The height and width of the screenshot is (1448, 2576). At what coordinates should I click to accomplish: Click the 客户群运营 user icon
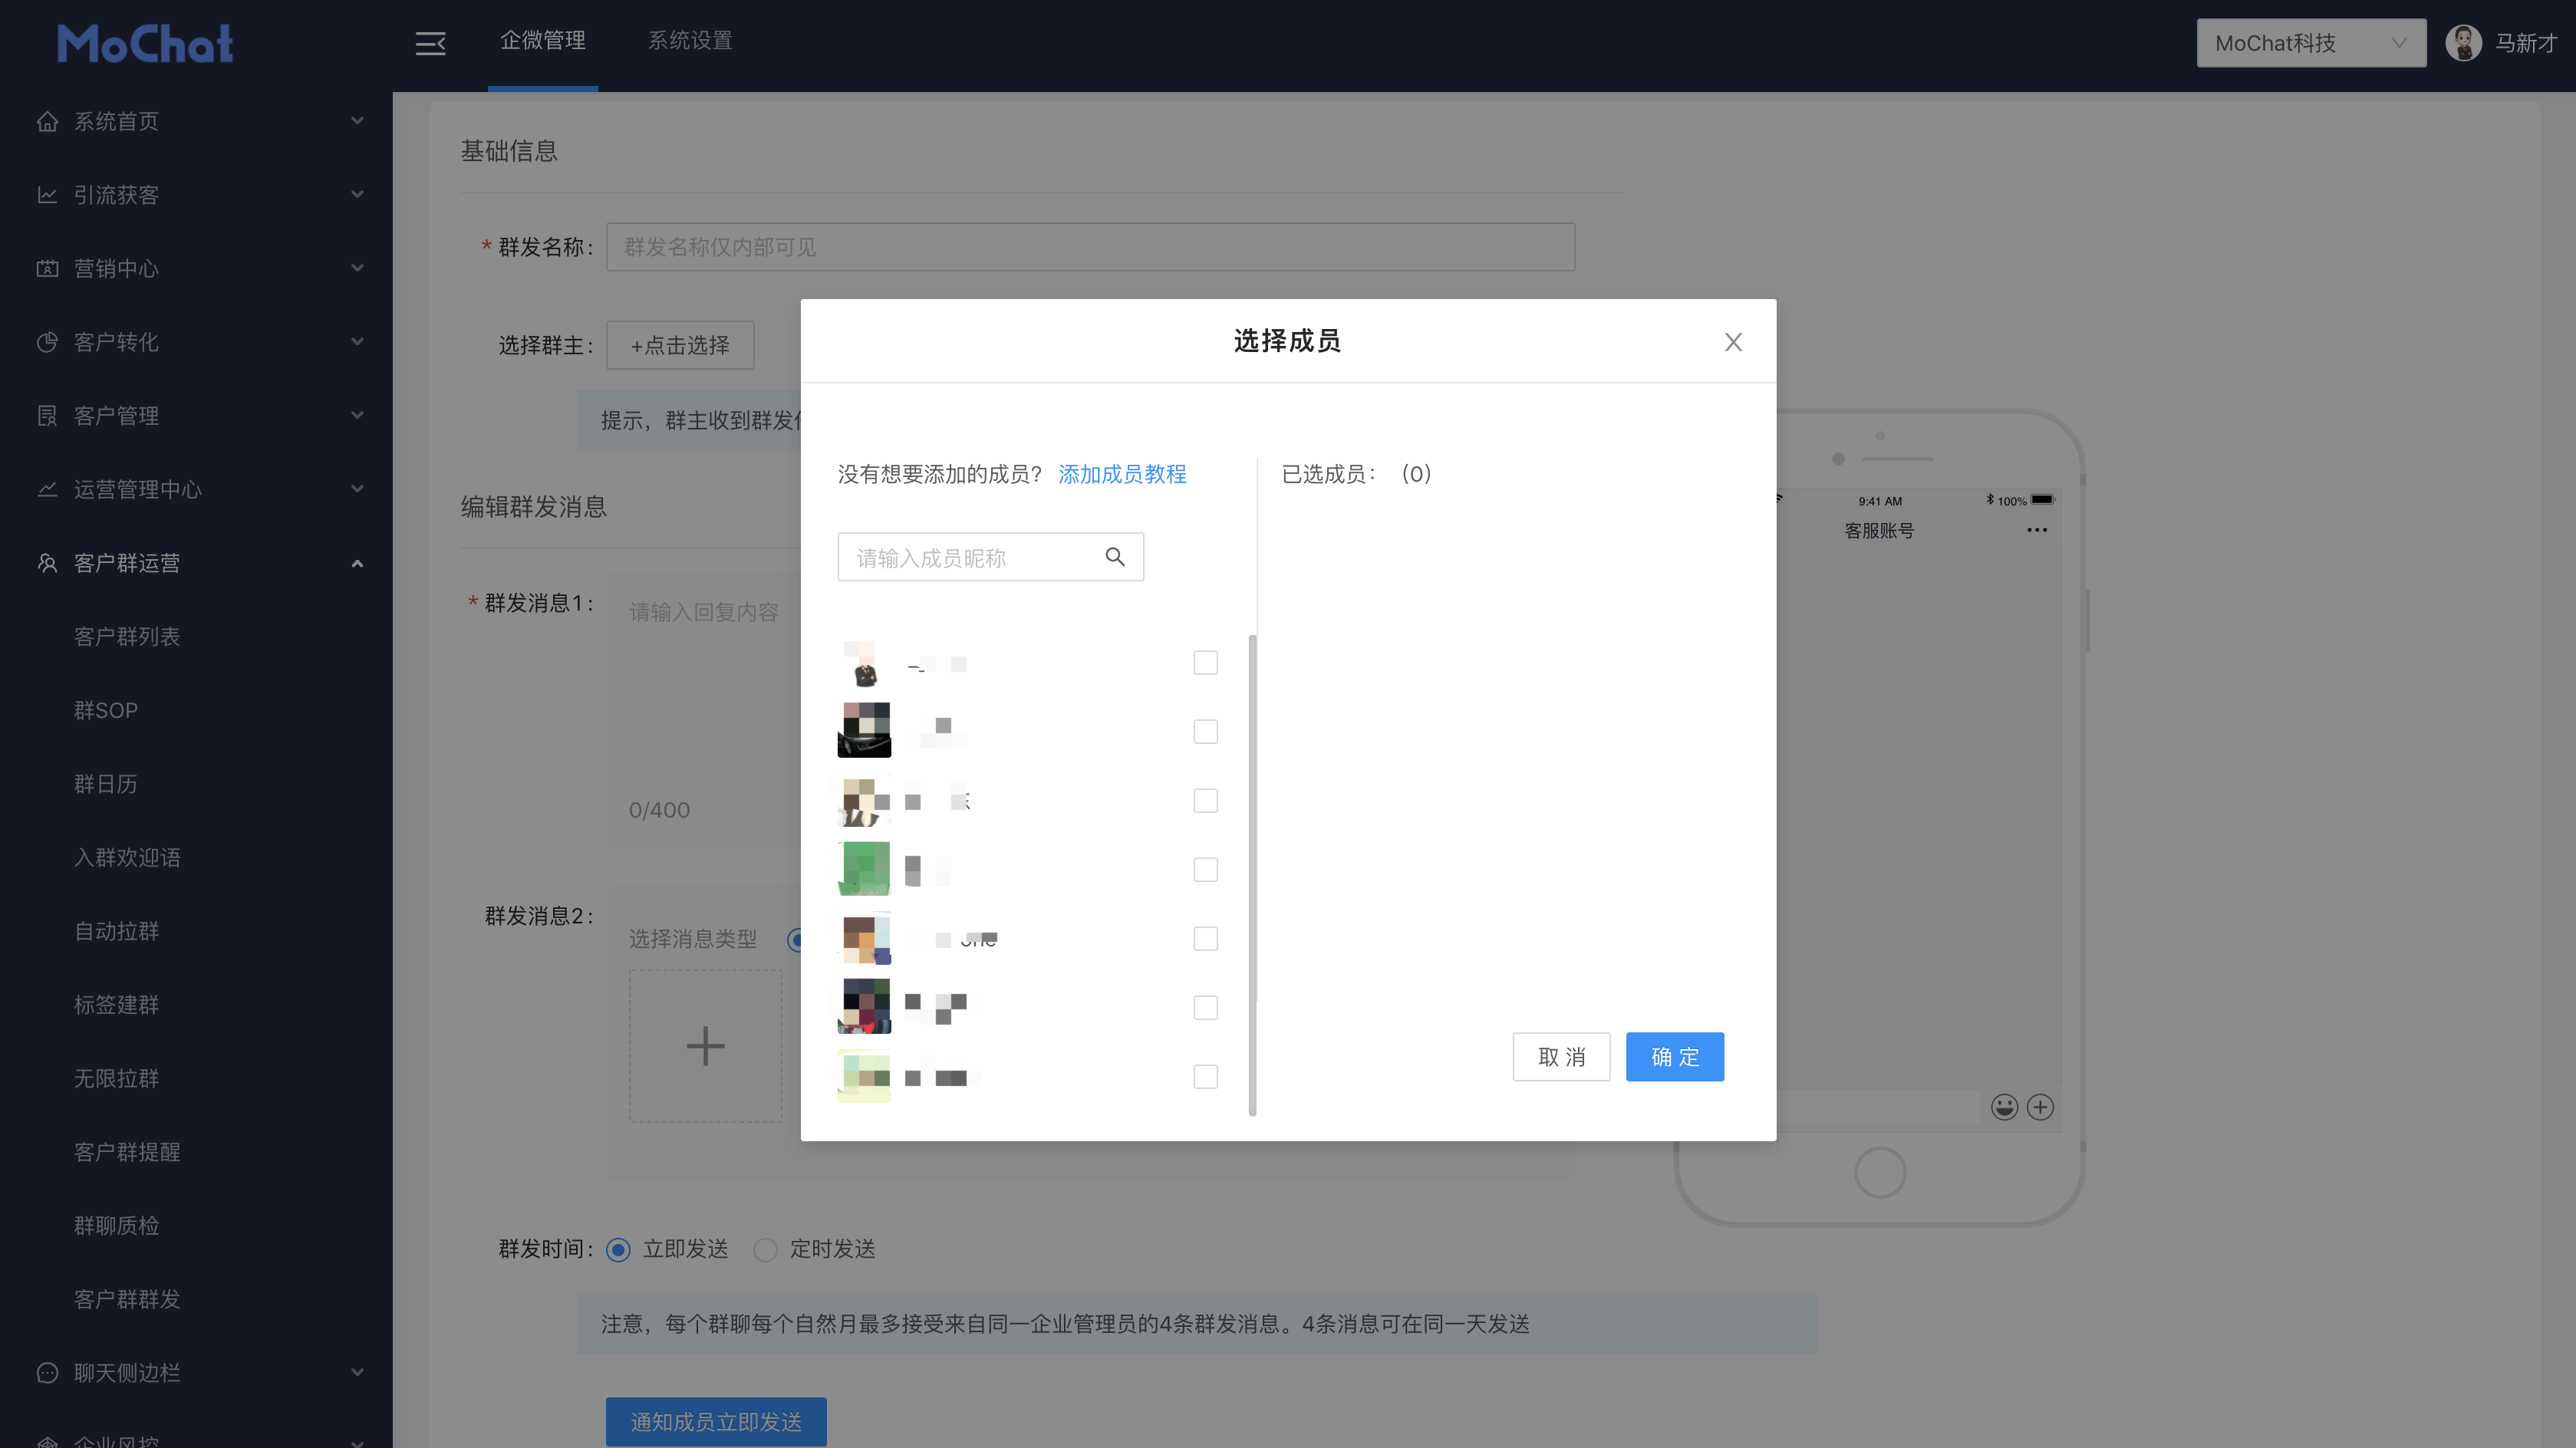[47, 563]
